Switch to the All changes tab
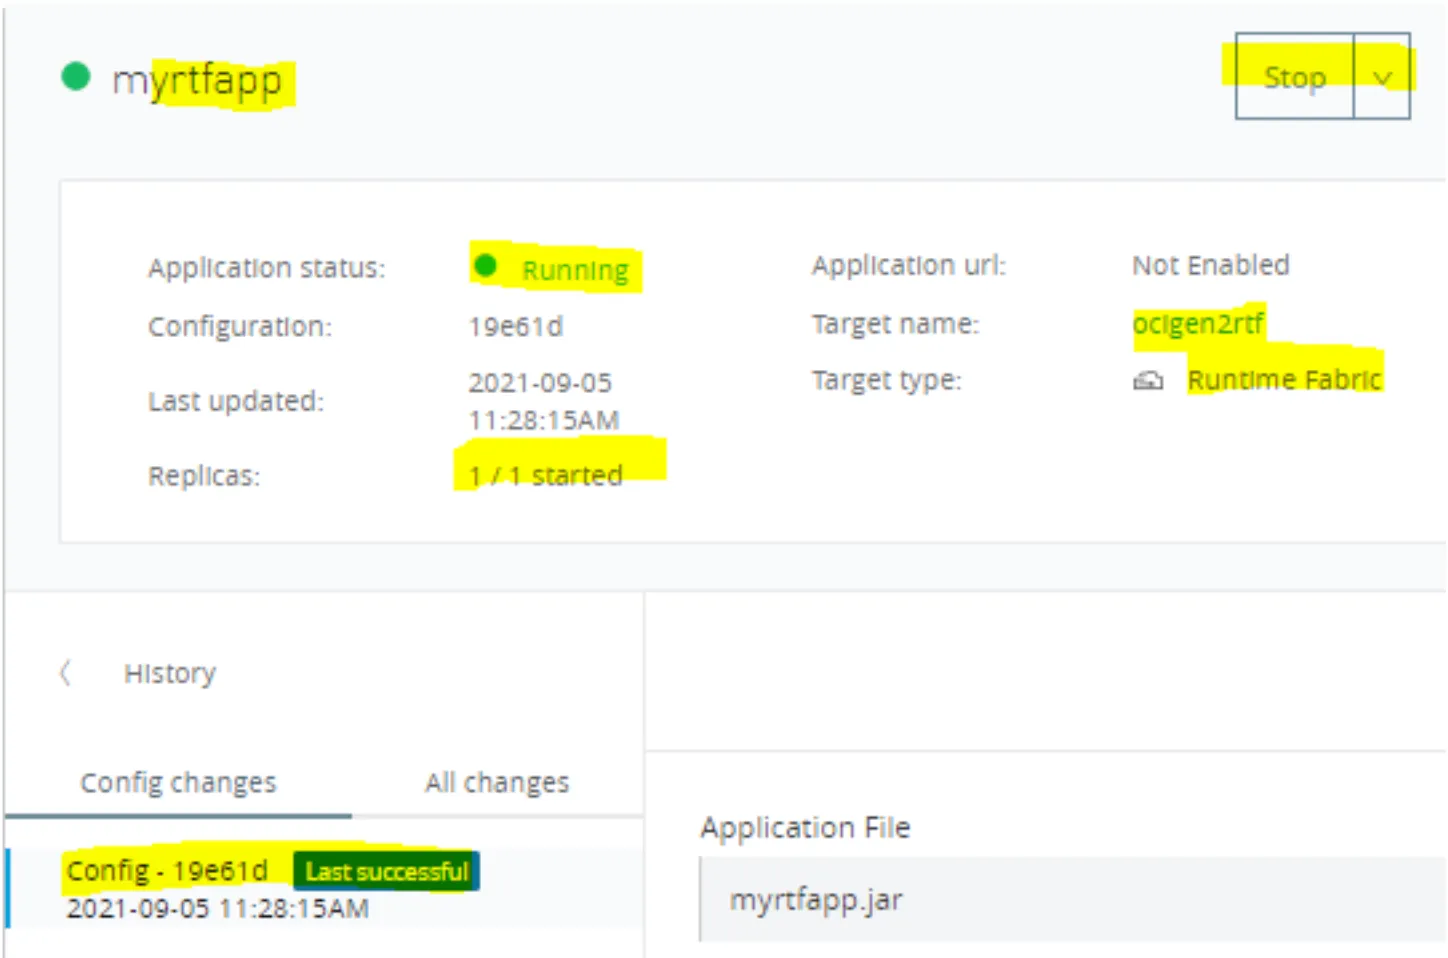The height and width of the screenshot is (958, 1448). (x=497, y=782)
